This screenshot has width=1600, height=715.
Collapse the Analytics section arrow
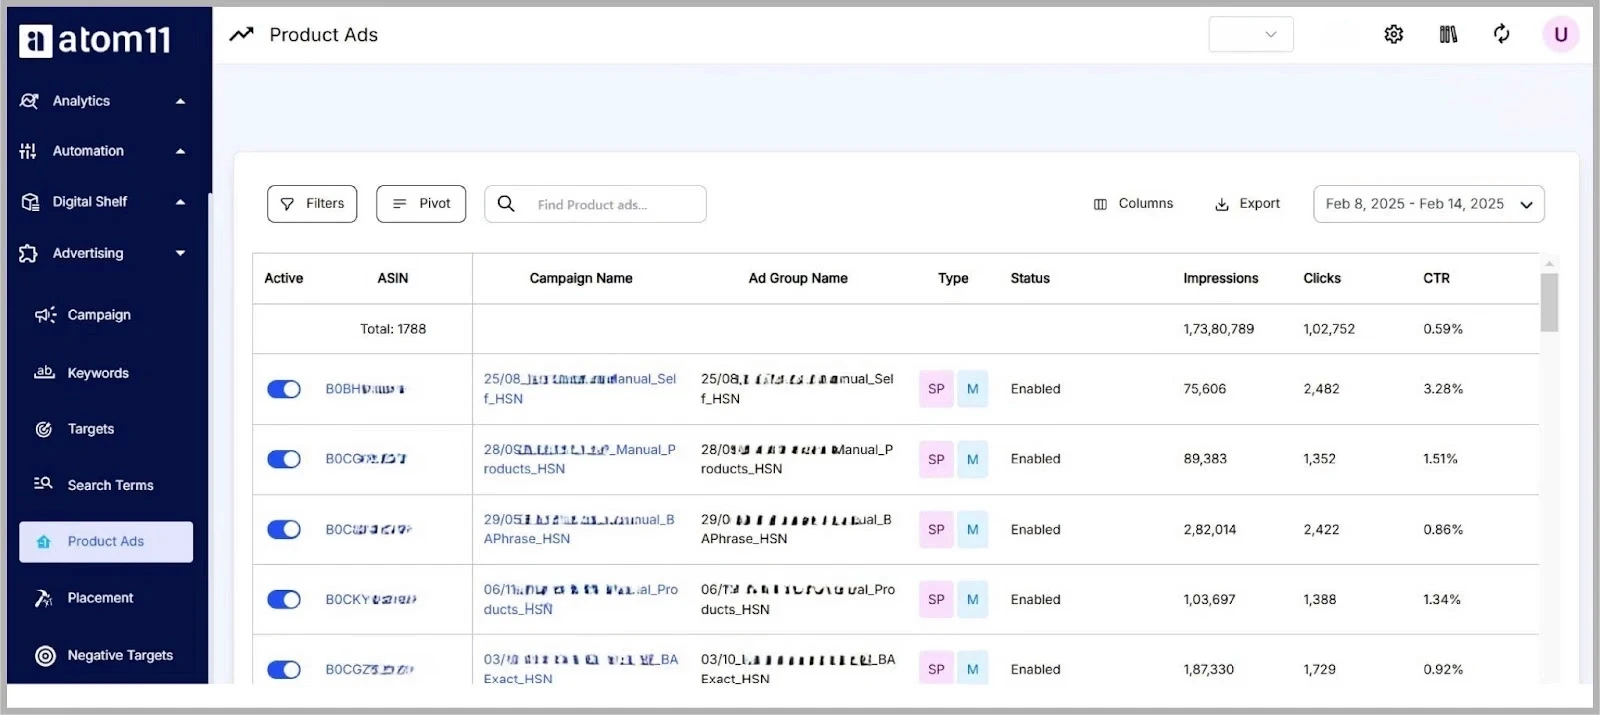tap(181, 101)
